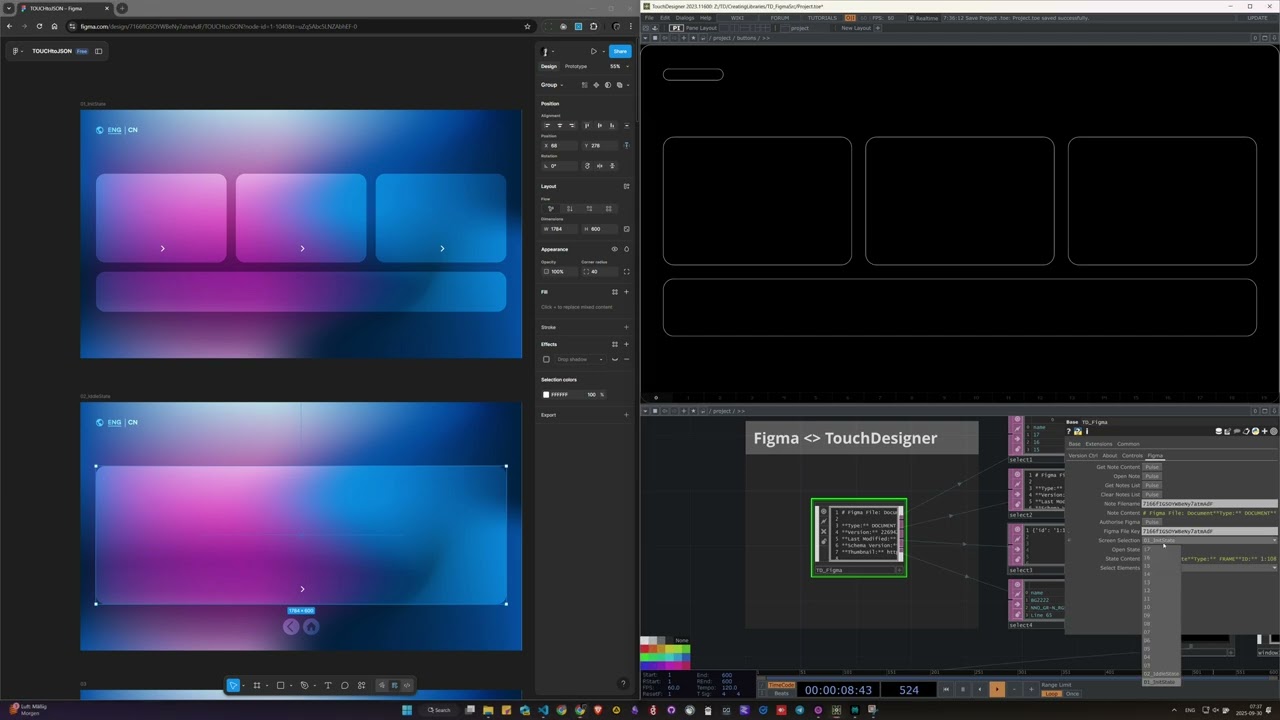
Task: Click the FFFFFF selection color swatch
Action: [546, 394]
